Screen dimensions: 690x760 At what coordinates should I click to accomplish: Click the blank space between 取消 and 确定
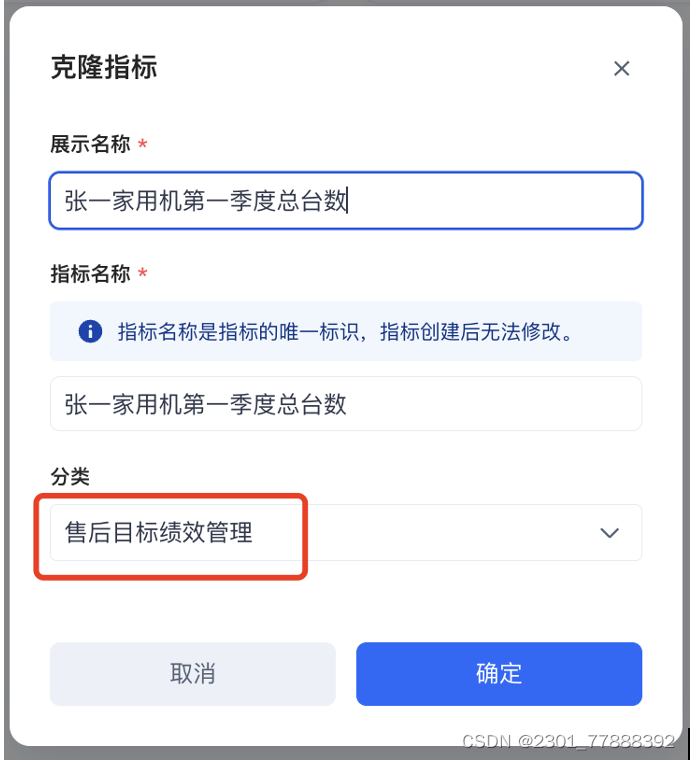coord(346,673)
